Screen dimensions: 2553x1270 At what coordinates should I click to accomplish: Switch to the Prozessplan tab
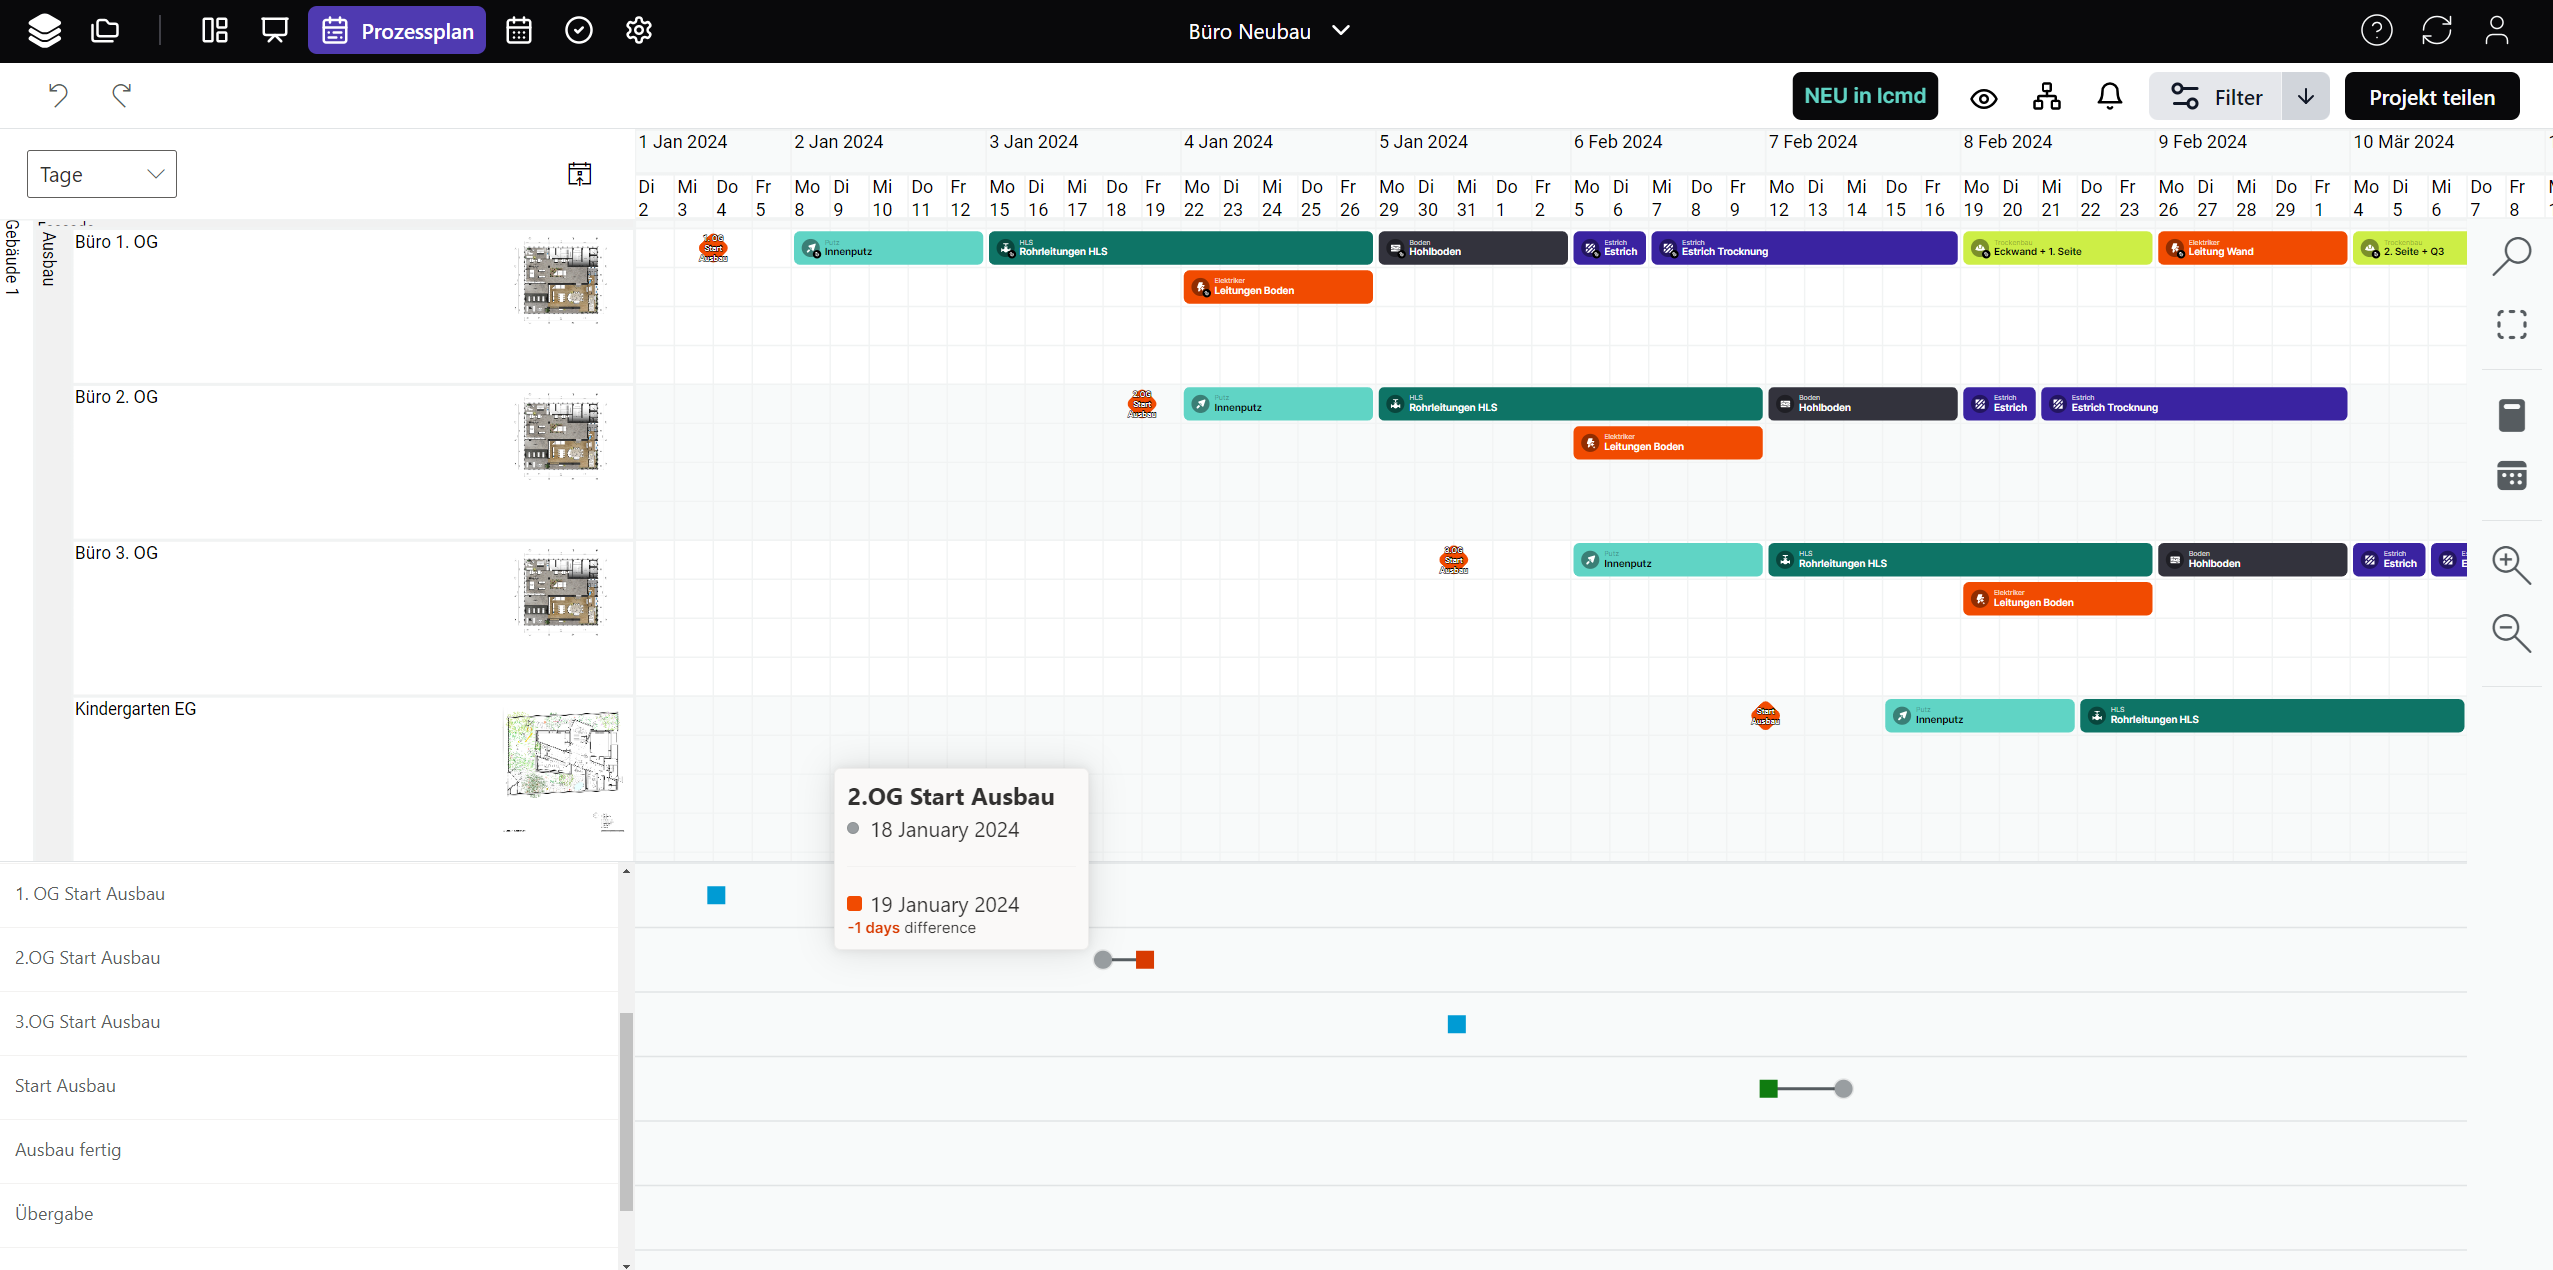coord(397,31)
